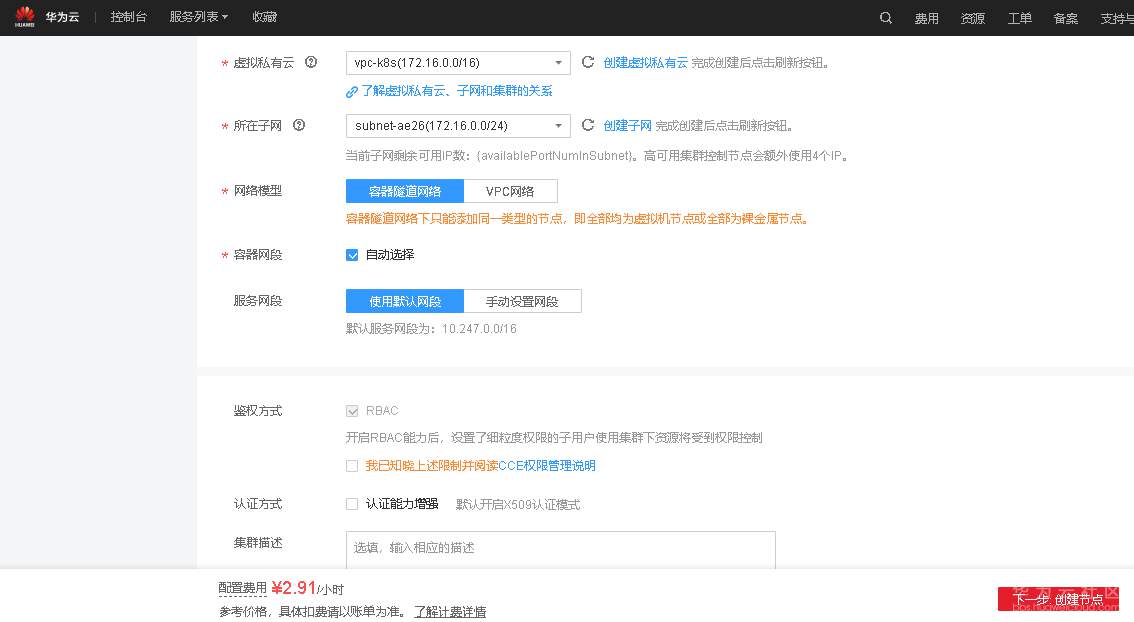
Task: Click the disabled RBAC checkbox
Action: pyautogui.click(x=352, y=411)
